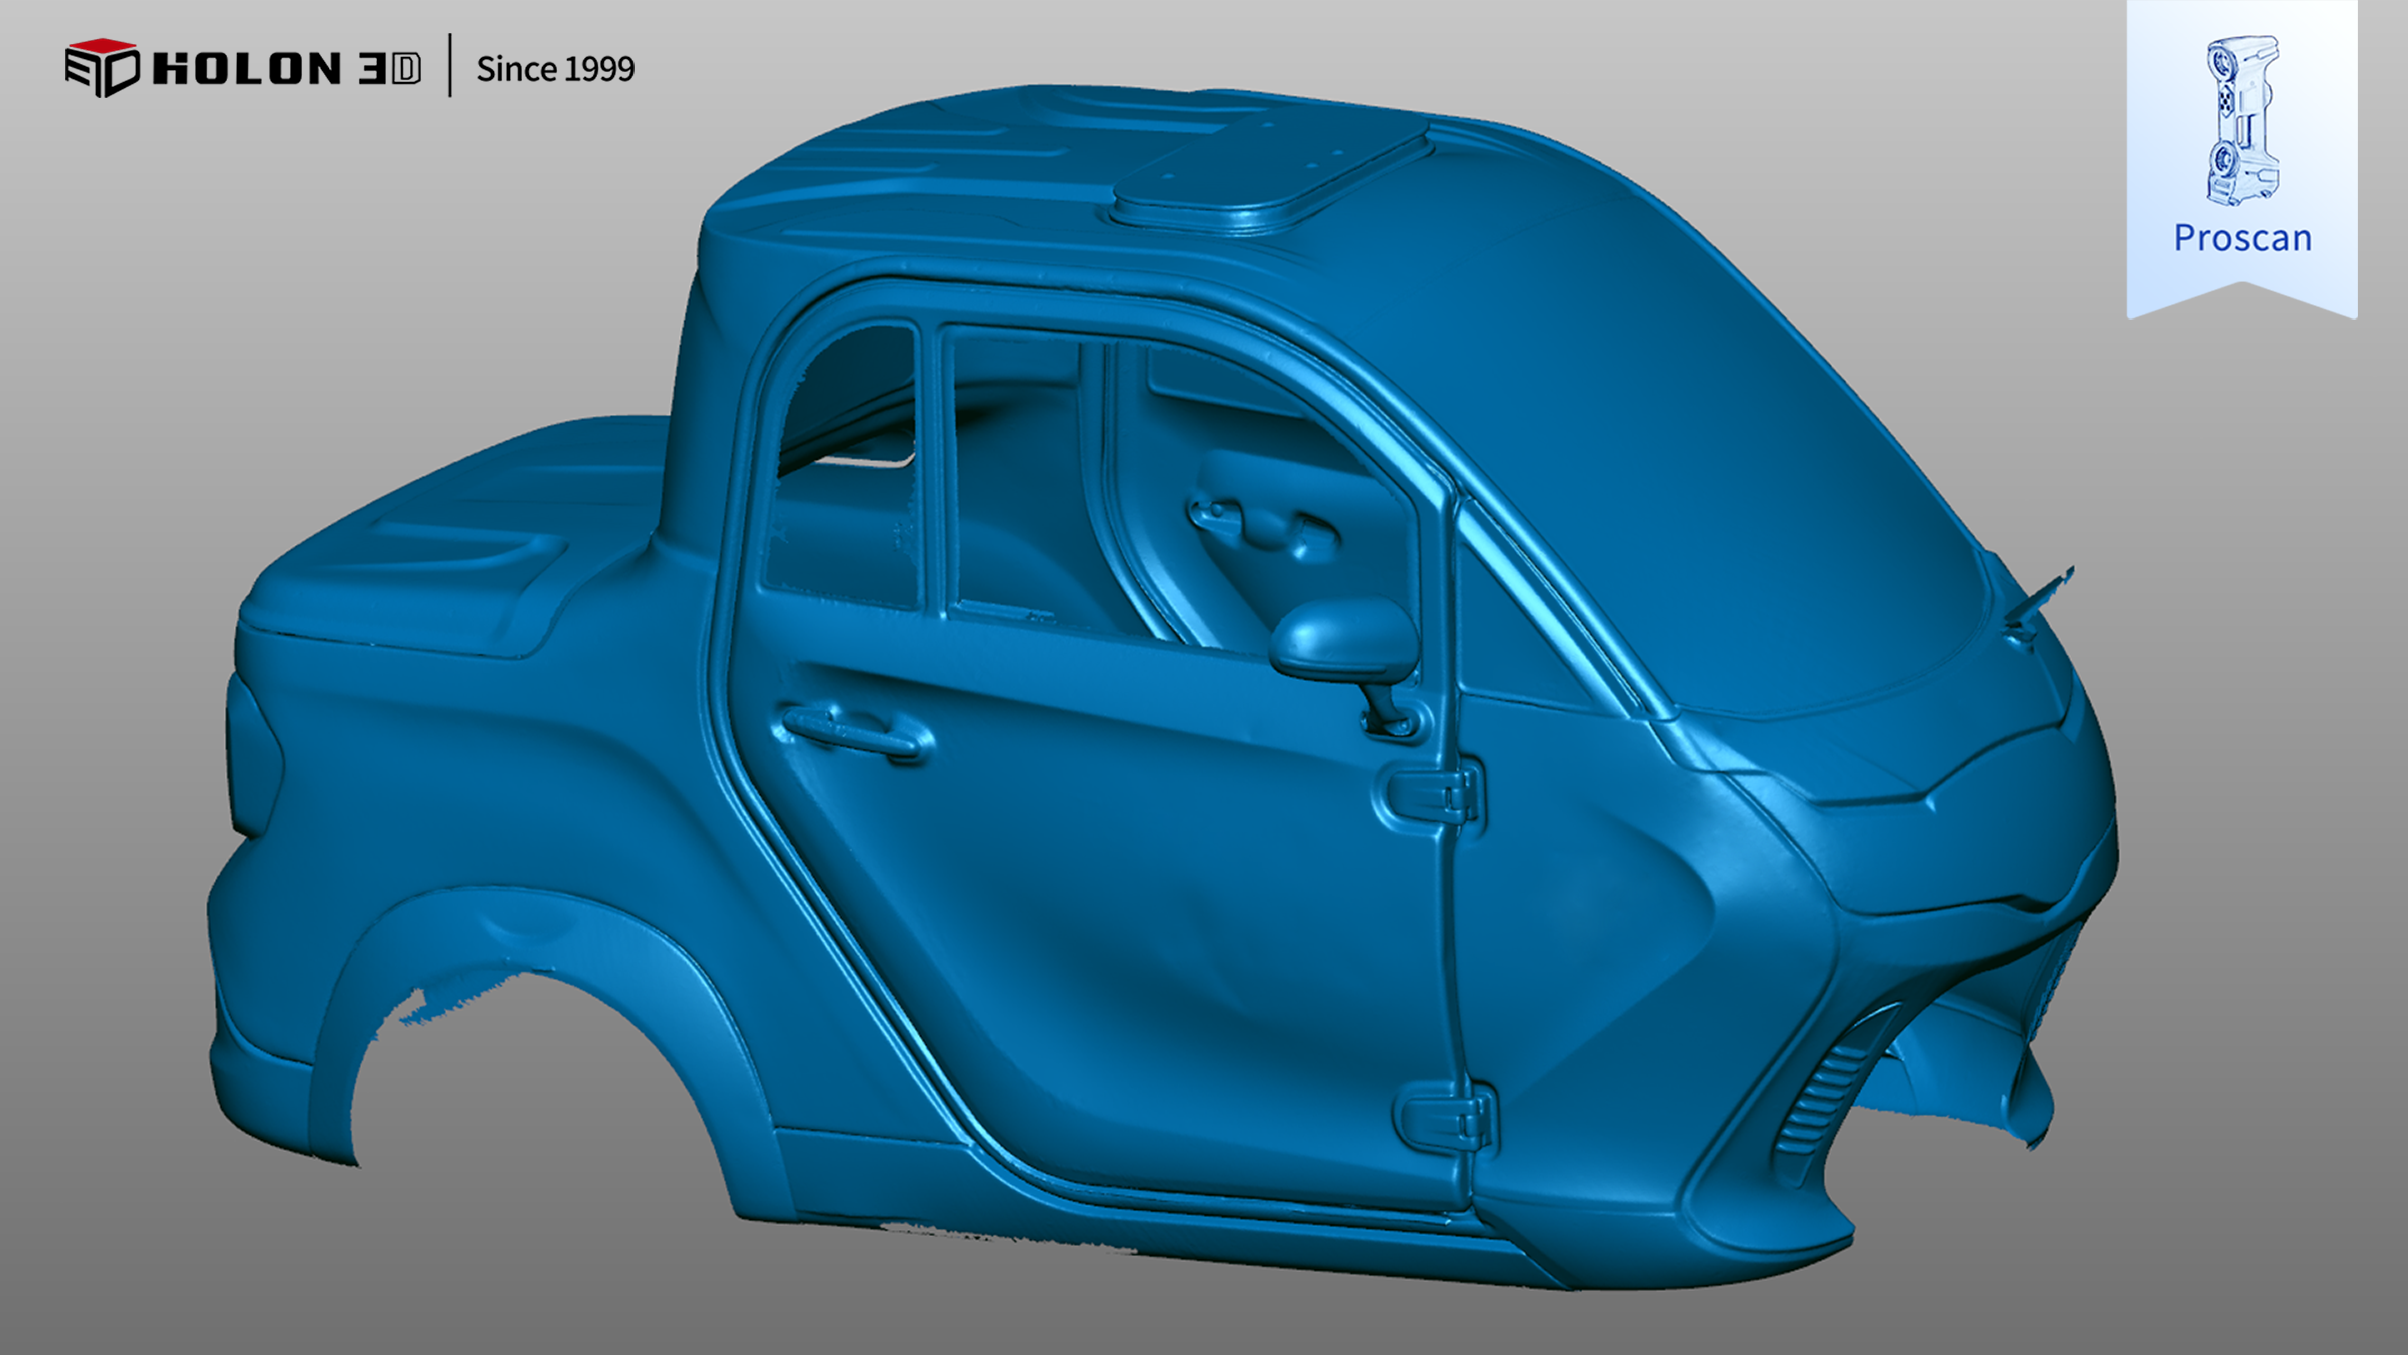2408x1355 pixels.
Task: Click the front bumper air vent grille
Action: coord(1822,1100)
